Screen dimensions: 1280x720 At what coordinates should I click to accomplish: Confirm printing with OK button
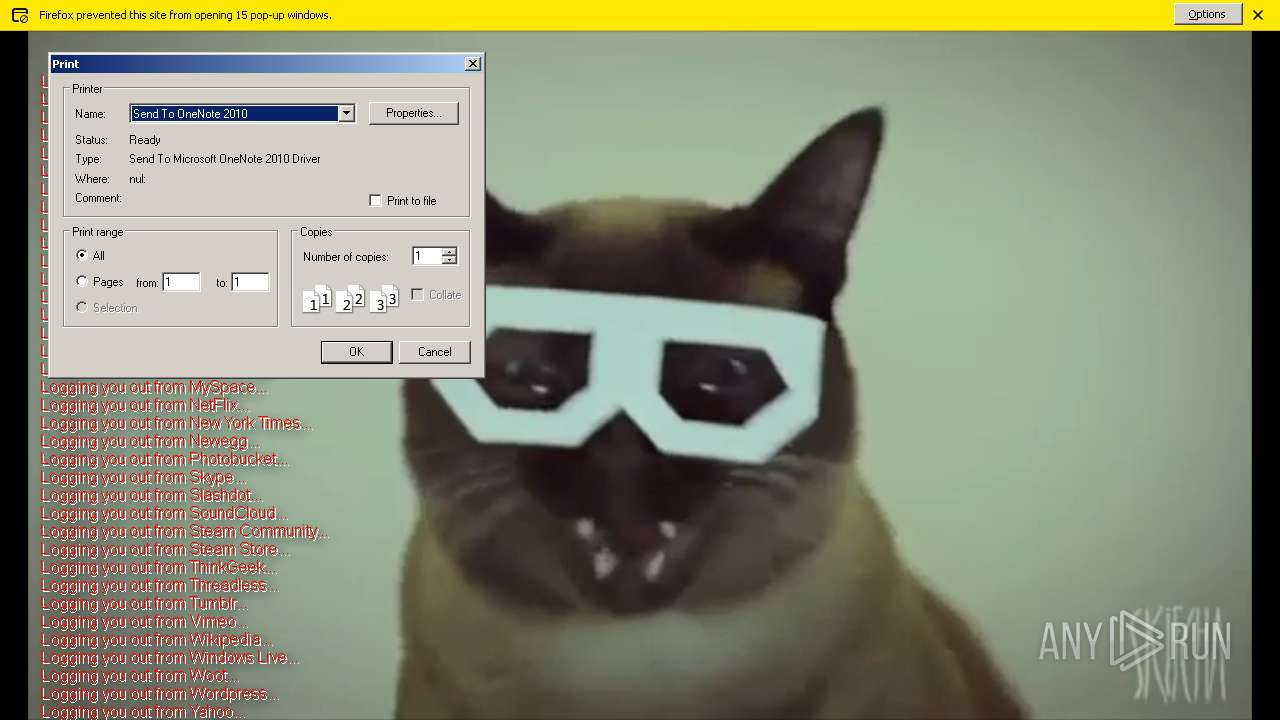356,352
